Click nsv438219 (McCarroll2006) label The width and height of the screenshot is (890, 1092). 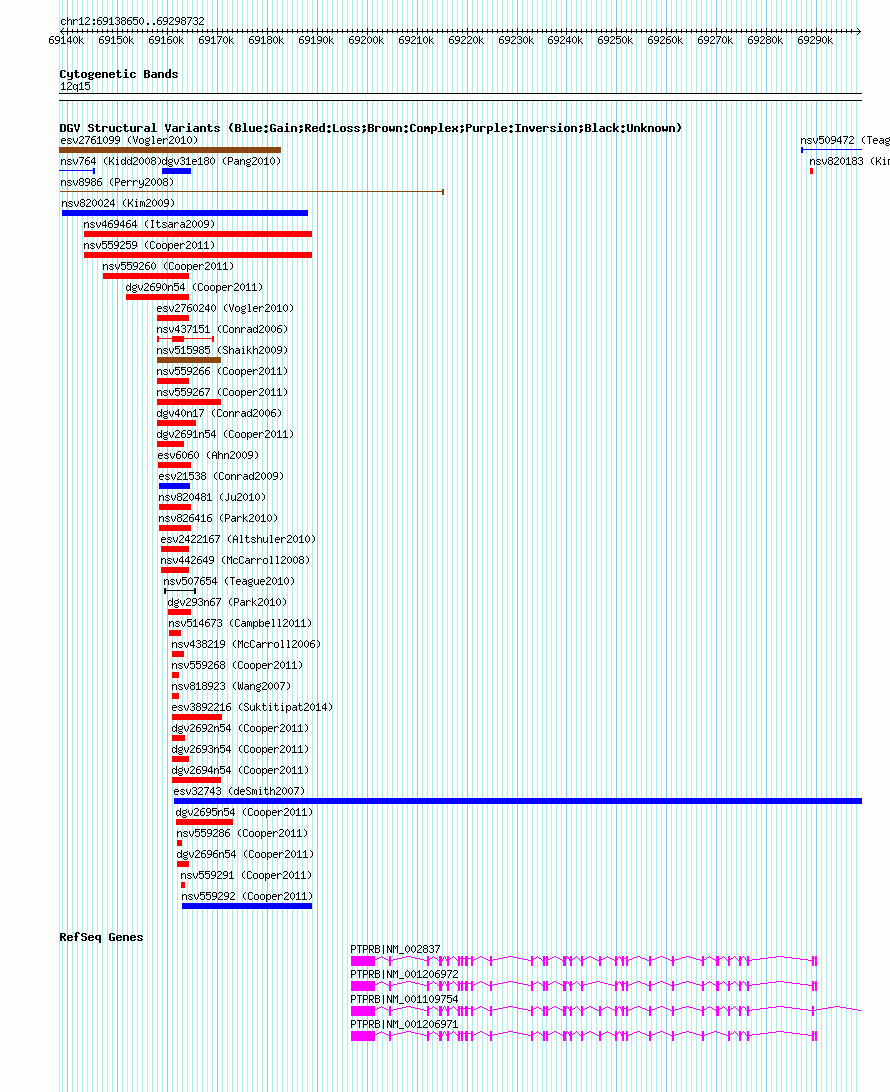[247, 643]
